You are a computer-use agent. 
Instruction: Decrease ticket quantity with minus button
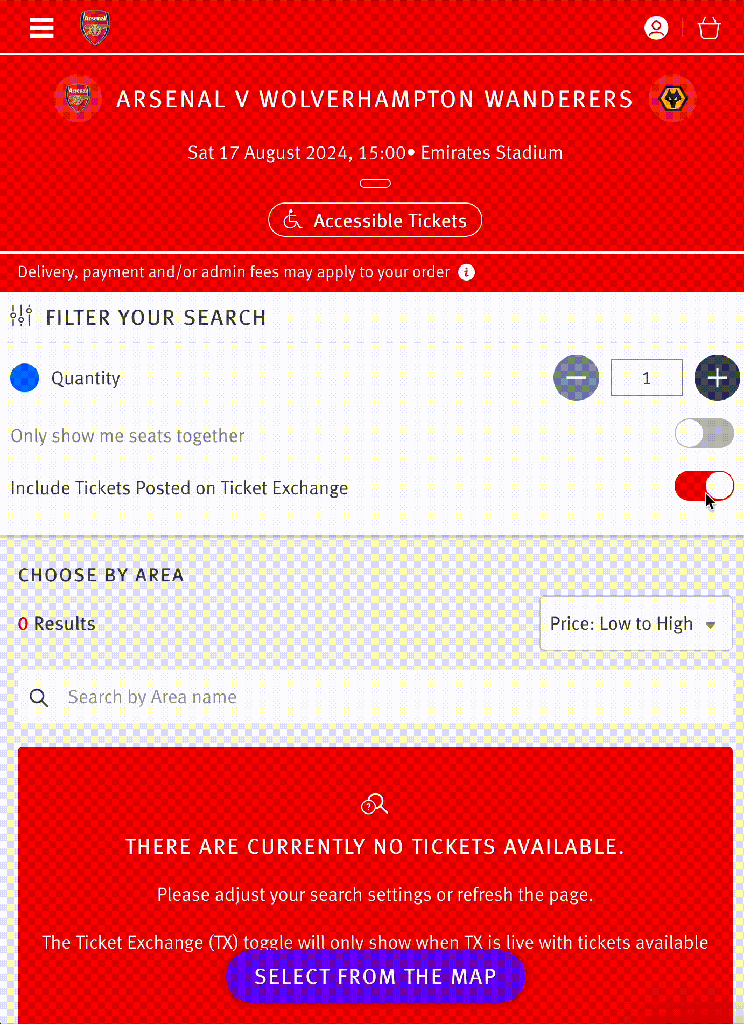(x=576, y=378)
